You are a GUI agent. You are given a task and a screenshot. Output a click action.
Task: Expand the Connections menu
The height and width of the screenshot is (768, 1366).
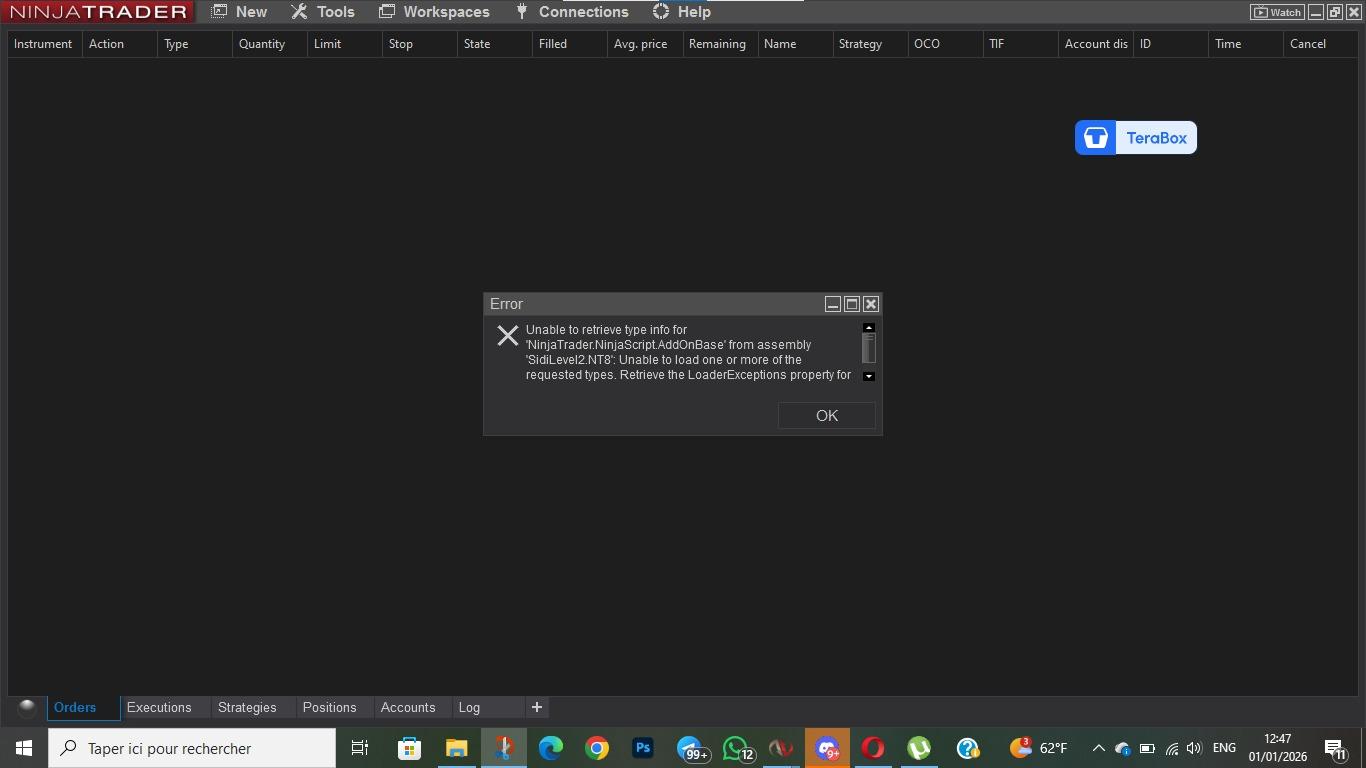click(572, 12)
